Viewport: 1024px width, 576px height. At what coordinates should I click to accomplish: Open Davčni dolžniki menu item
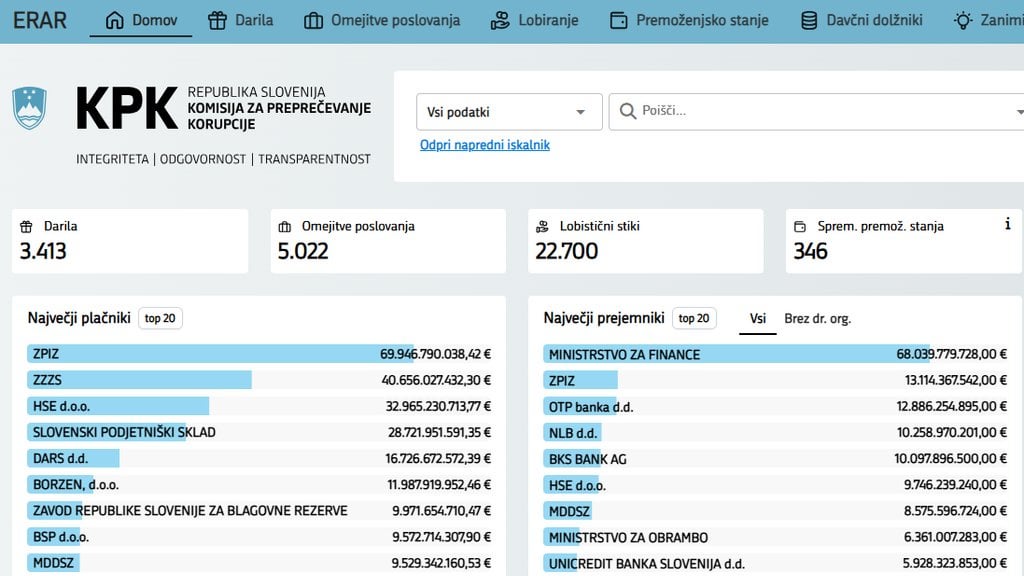(x=862, y=21)
